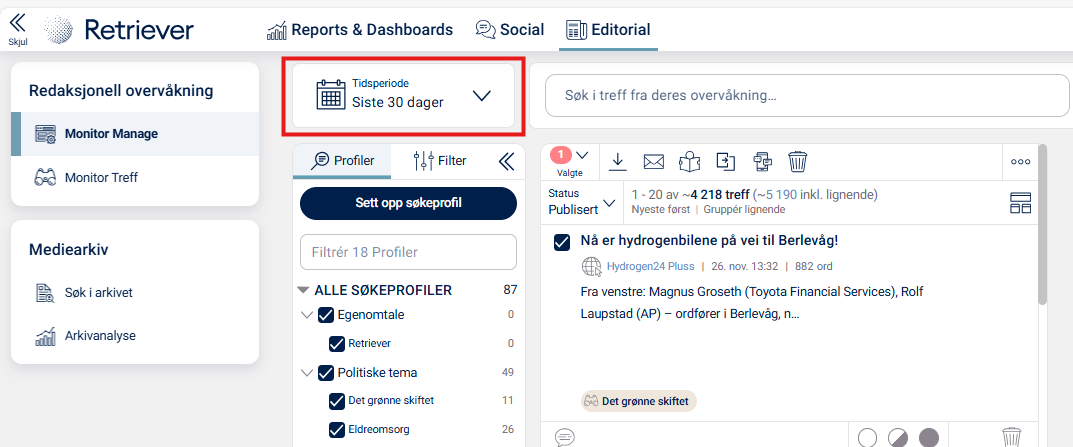
Task: Click Gruppér lignende link
Action: coord(744,209)
